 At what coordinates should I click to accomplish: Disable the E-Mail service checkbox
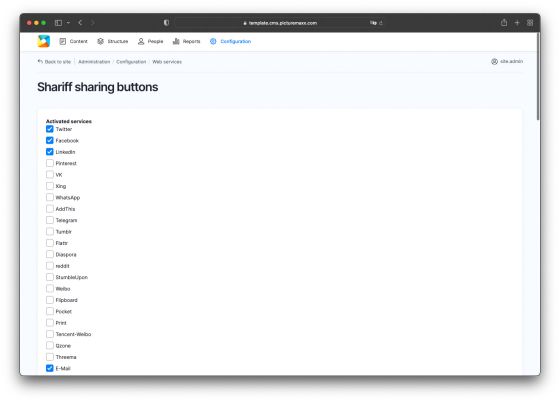coord(50,368)
